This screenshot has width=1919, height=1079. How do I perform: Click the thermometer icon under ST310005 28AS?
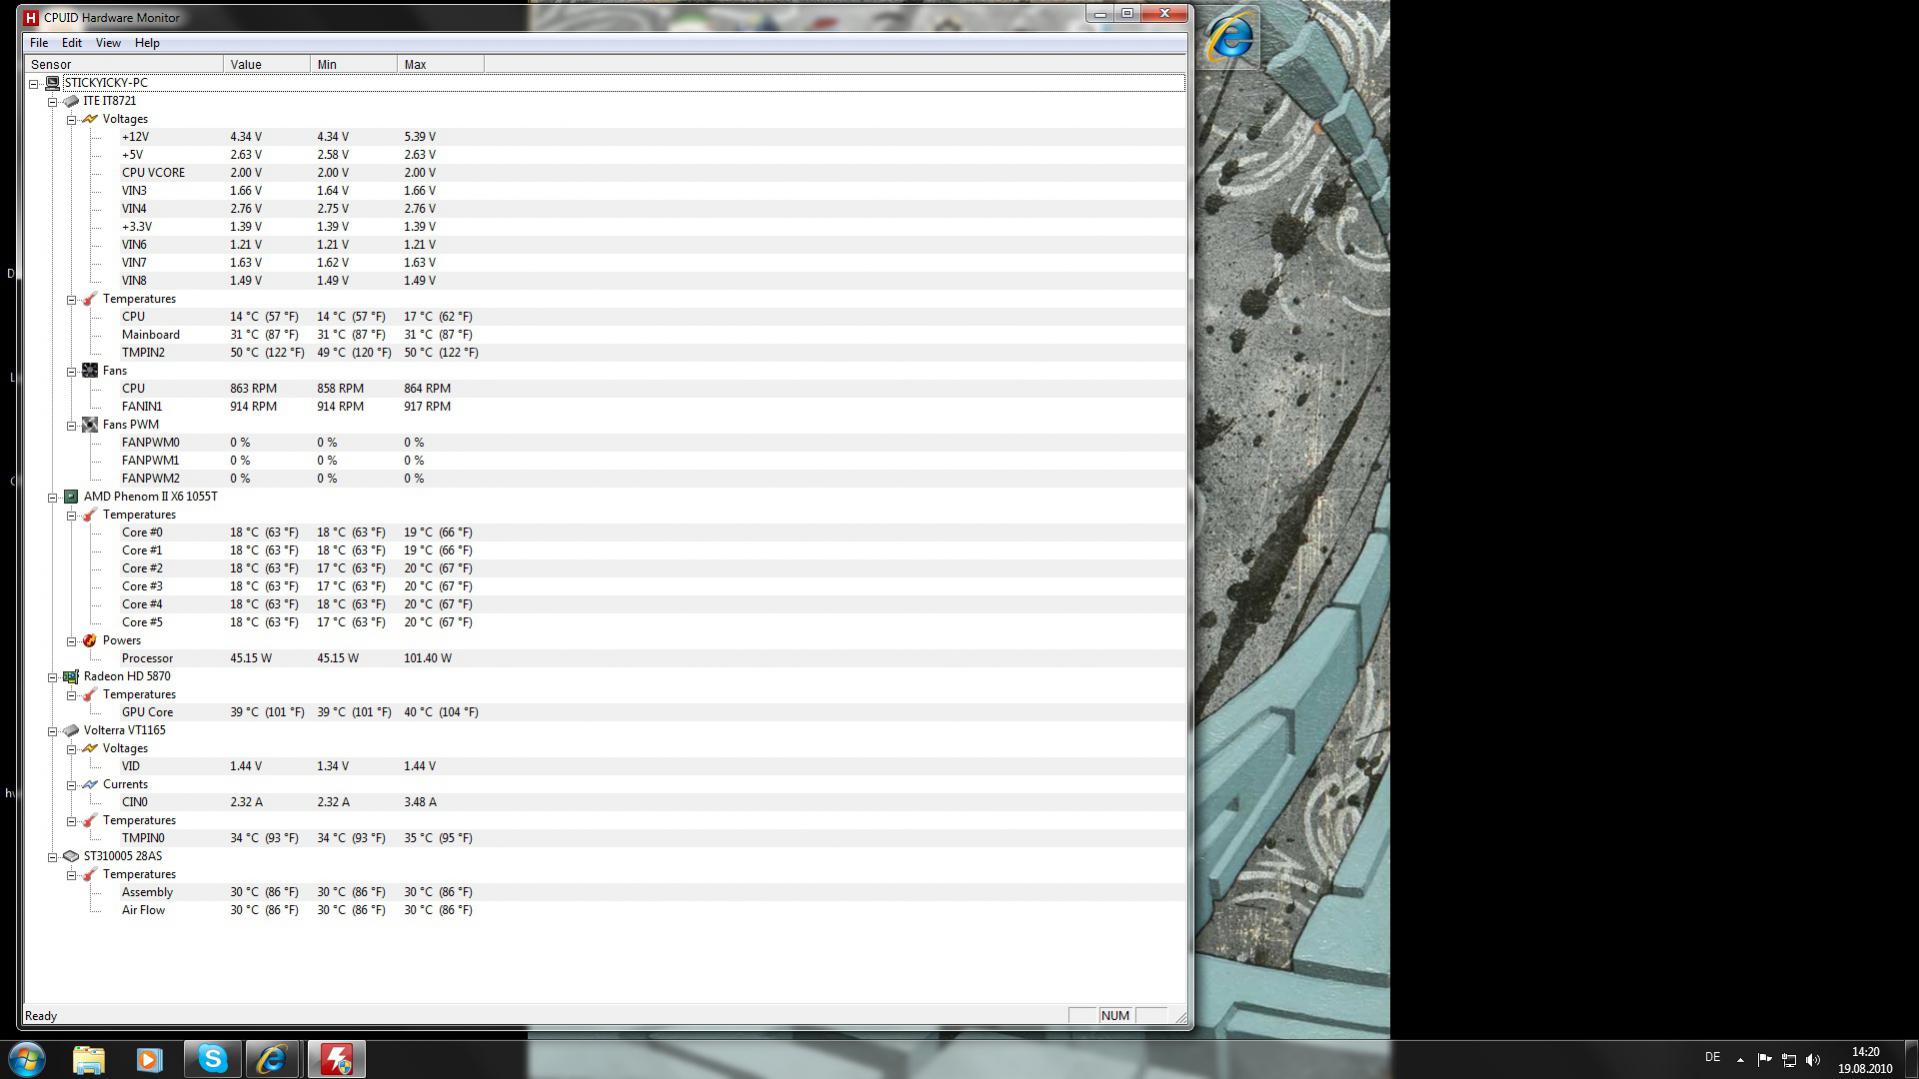tap(90, 875)
